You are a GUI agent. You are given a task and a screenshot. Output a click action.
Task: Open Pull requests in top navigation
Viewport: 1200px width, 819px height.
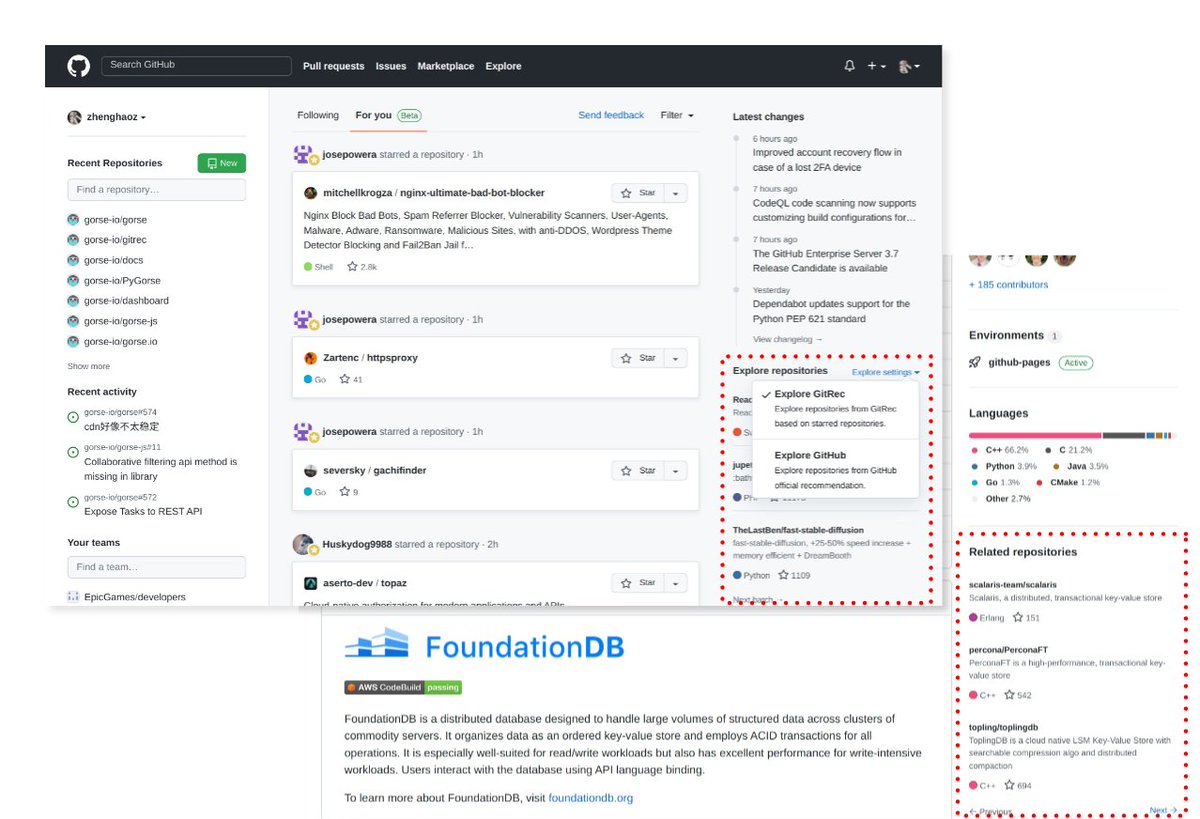(x=334, y=66)
